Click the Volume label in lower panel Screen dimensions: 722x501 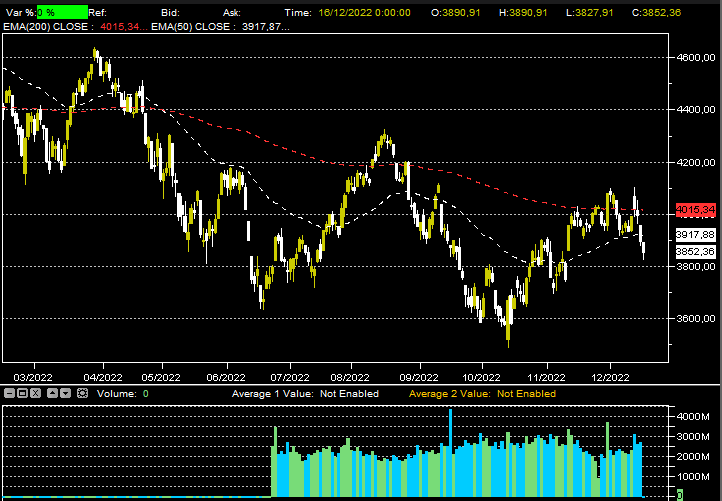point(116,394)
